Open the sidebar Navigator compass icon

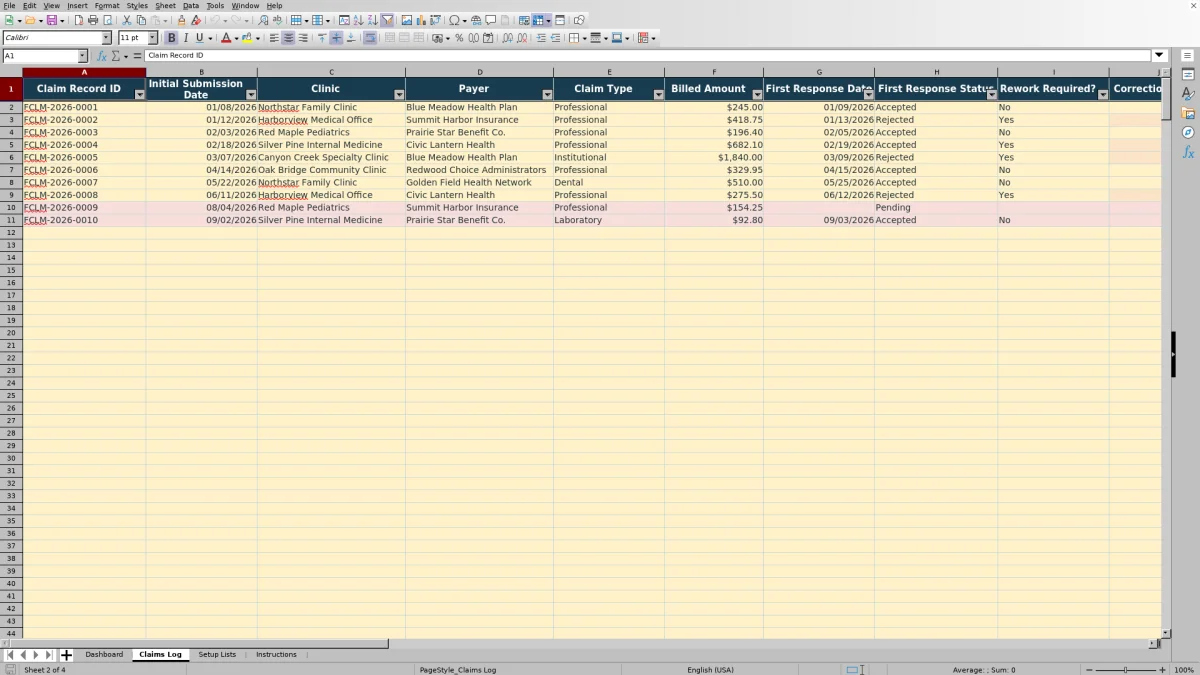coord(1188,132)
